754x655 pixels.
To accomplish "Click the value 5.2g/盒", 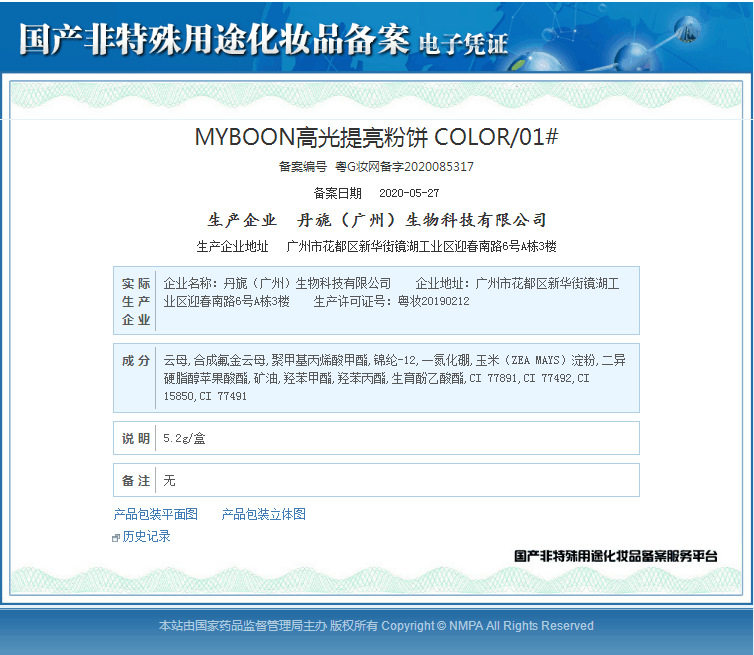I will tap(184, 439).
